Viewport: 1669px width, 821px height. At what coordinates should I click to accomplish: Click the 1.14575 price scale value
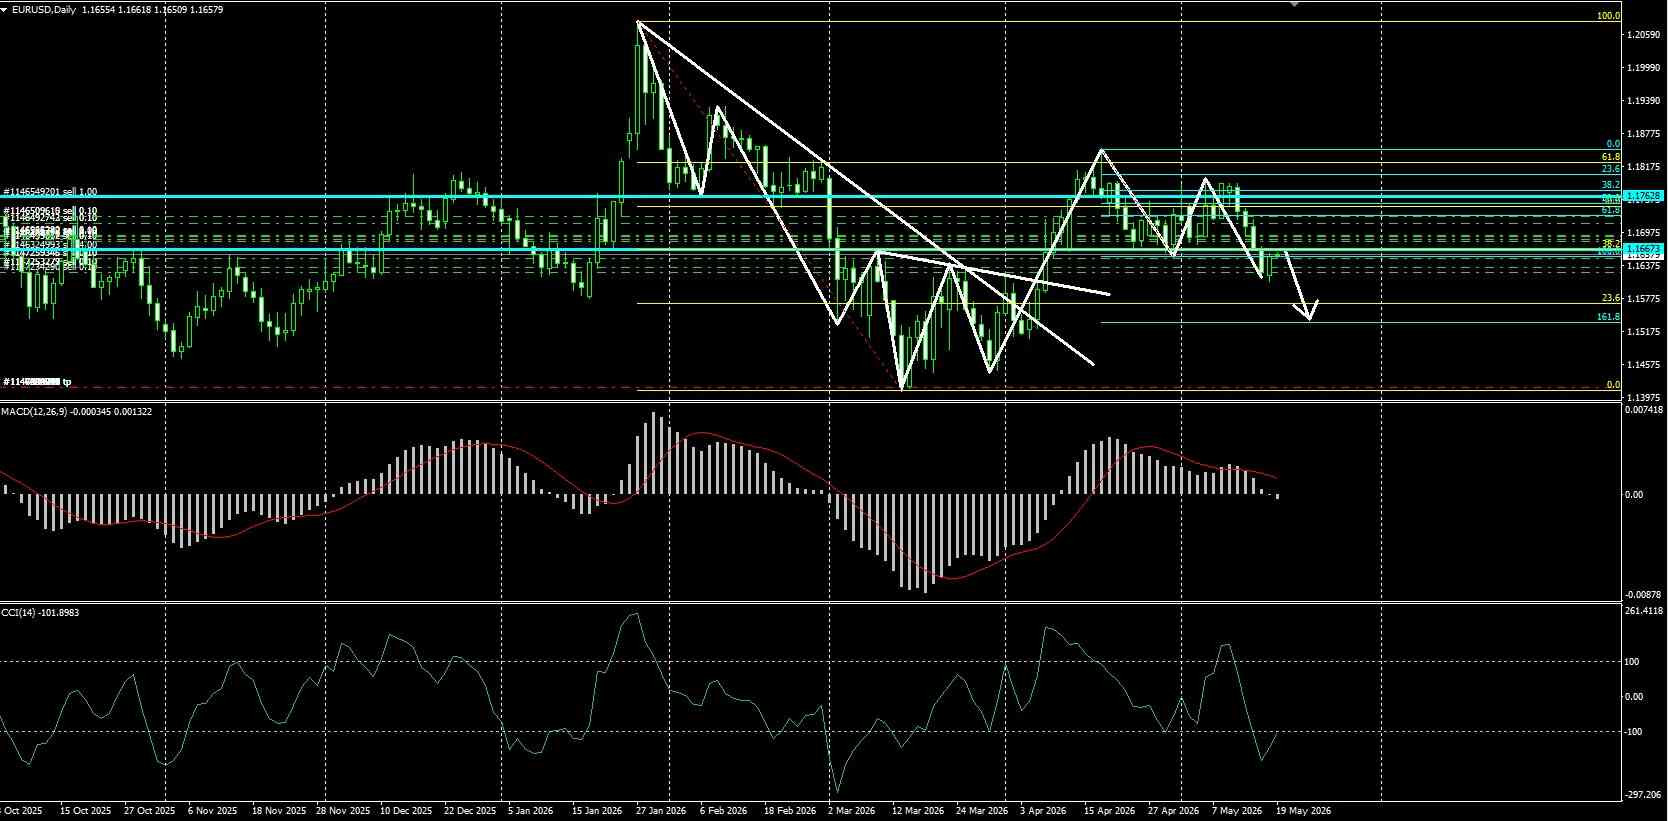1644,365
